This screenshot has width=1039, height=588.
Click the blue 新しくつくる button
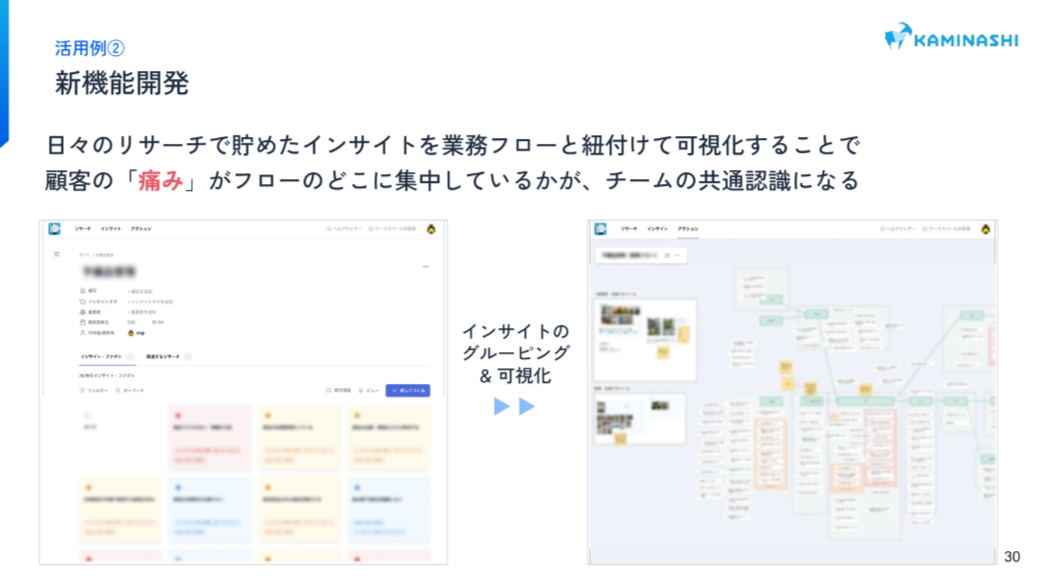click(x=407, y=390)
